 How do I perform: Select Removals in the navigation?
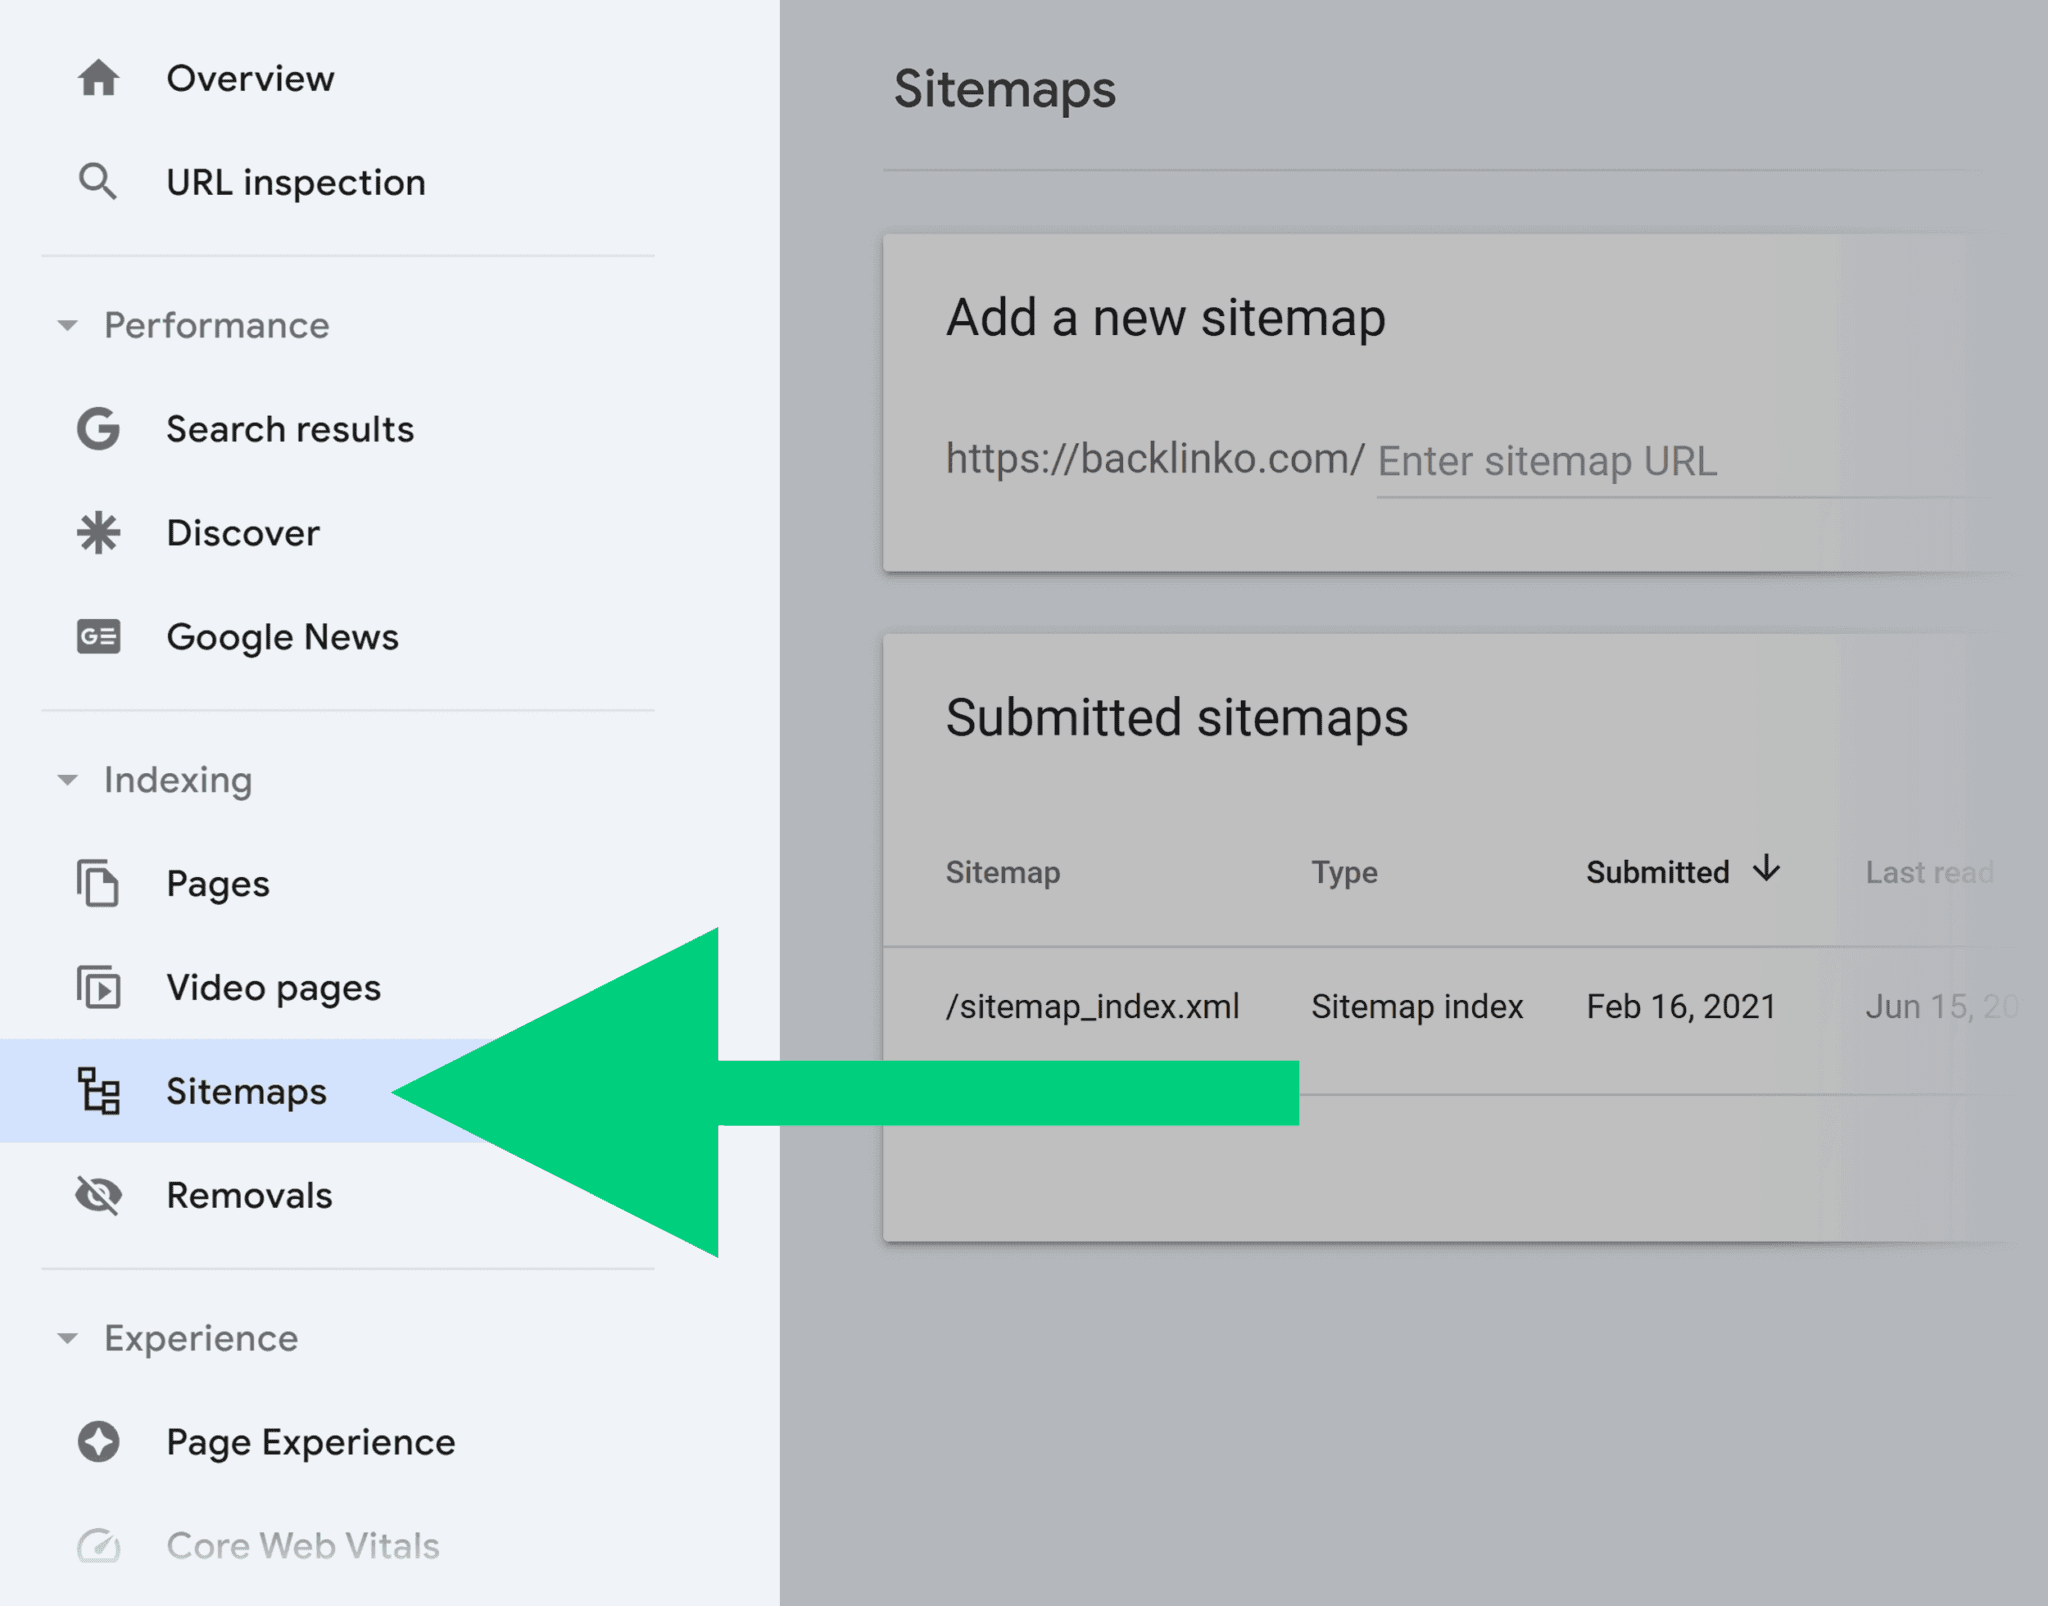(249, 1196)
